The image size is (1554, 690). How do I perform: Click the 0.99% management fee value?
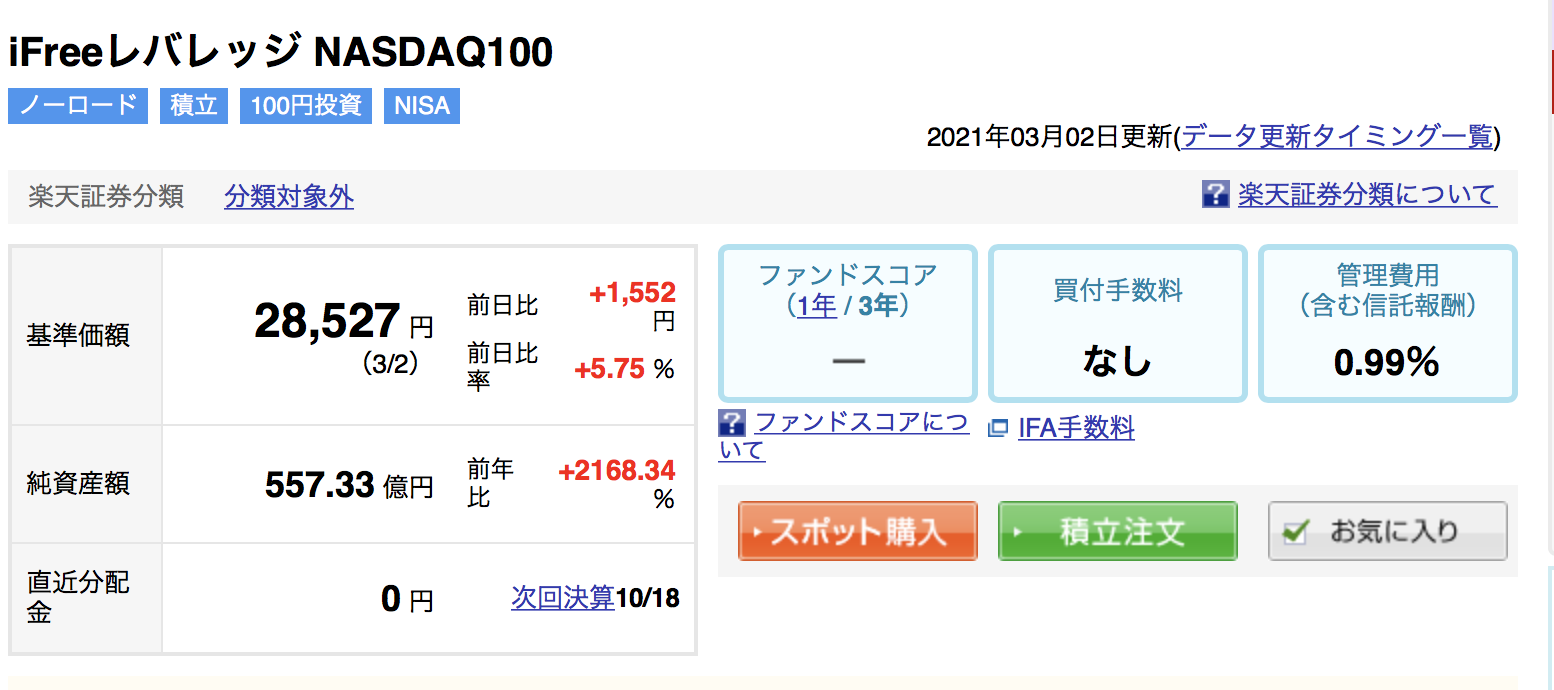pos(1387,362)
